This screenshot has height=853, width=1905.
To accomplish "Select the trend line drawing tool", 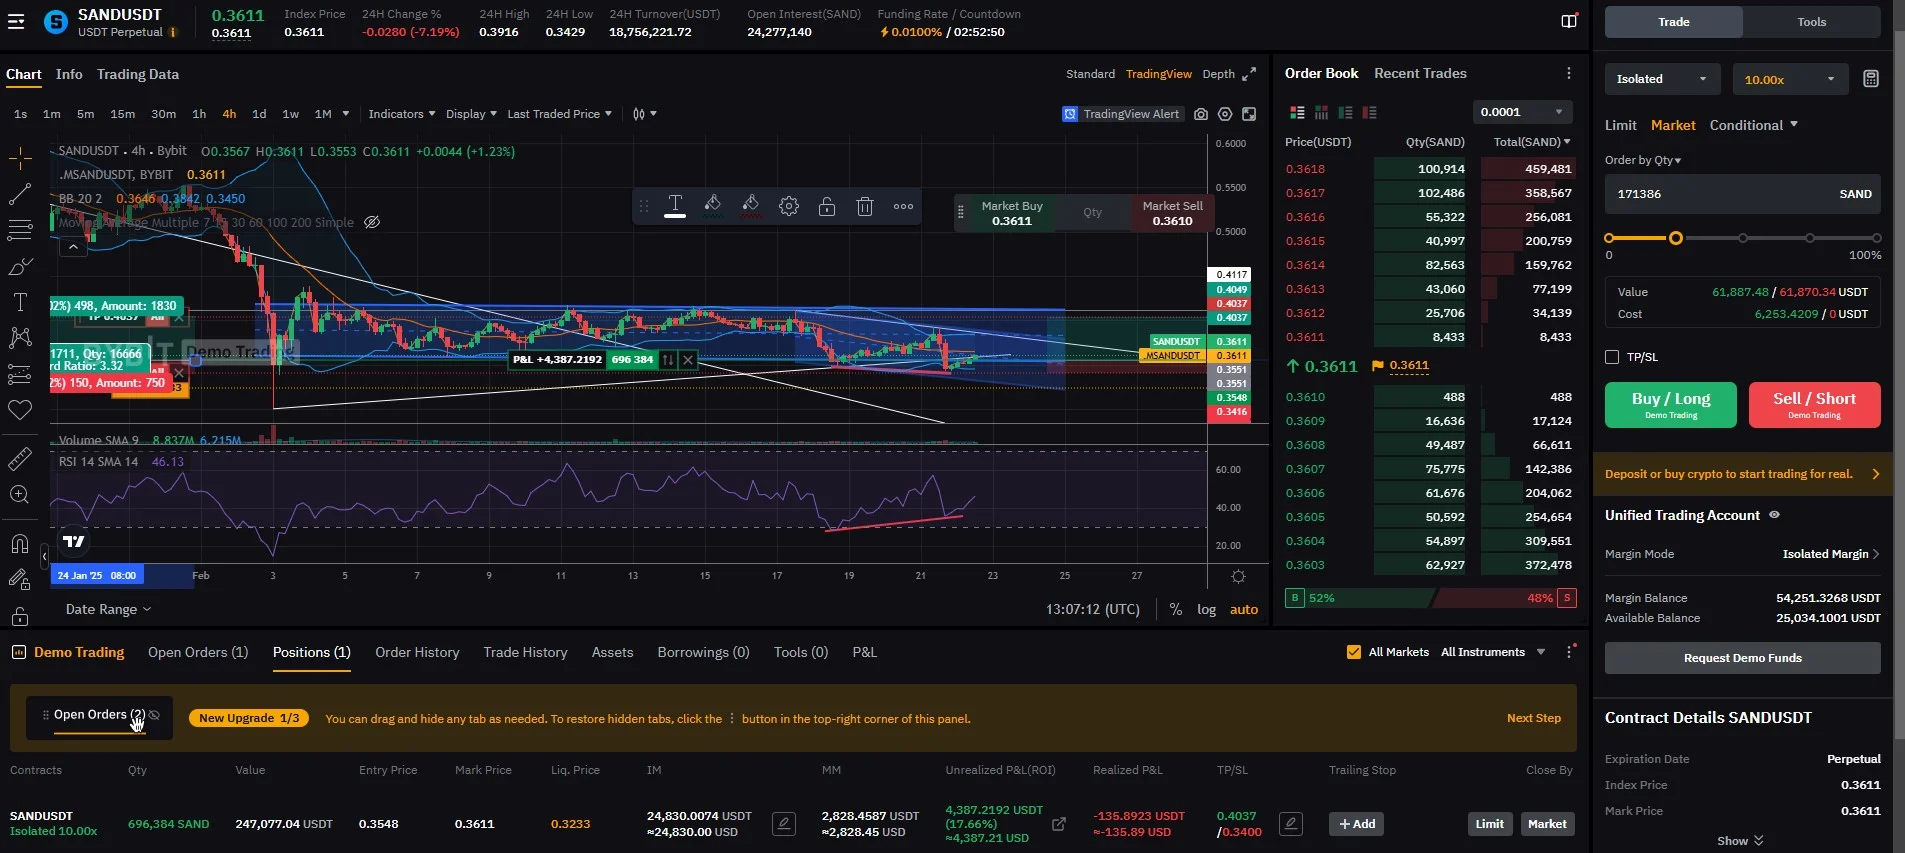I will [20, 195].
